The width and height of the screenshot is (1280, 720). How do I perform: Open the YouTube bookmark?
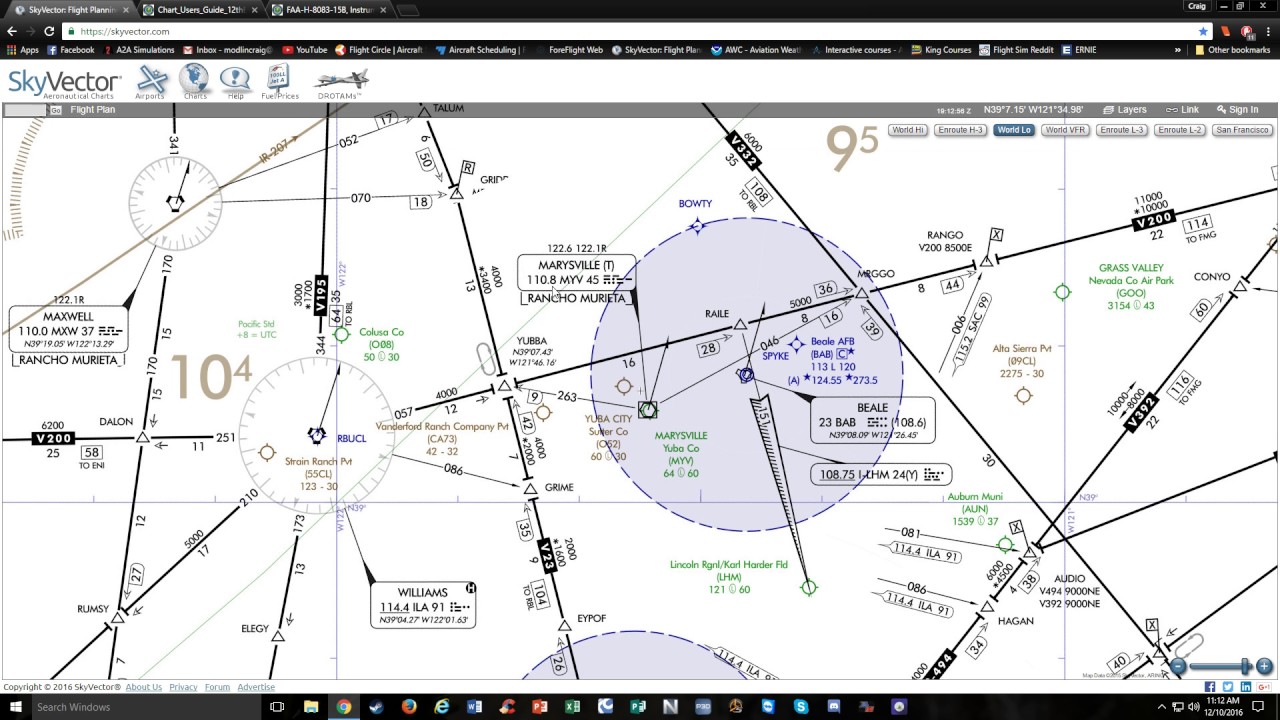[x=304, y=50]
